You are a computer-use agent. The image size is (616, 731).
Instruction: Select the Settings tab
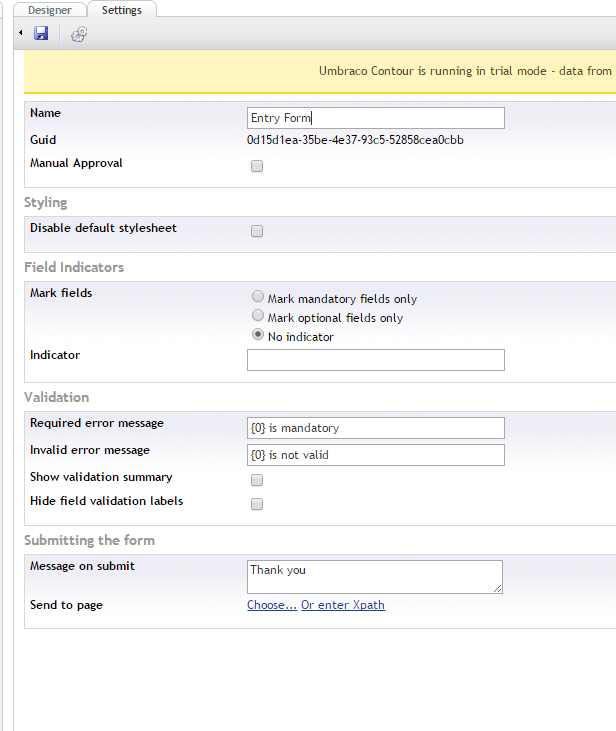[122, 10]
